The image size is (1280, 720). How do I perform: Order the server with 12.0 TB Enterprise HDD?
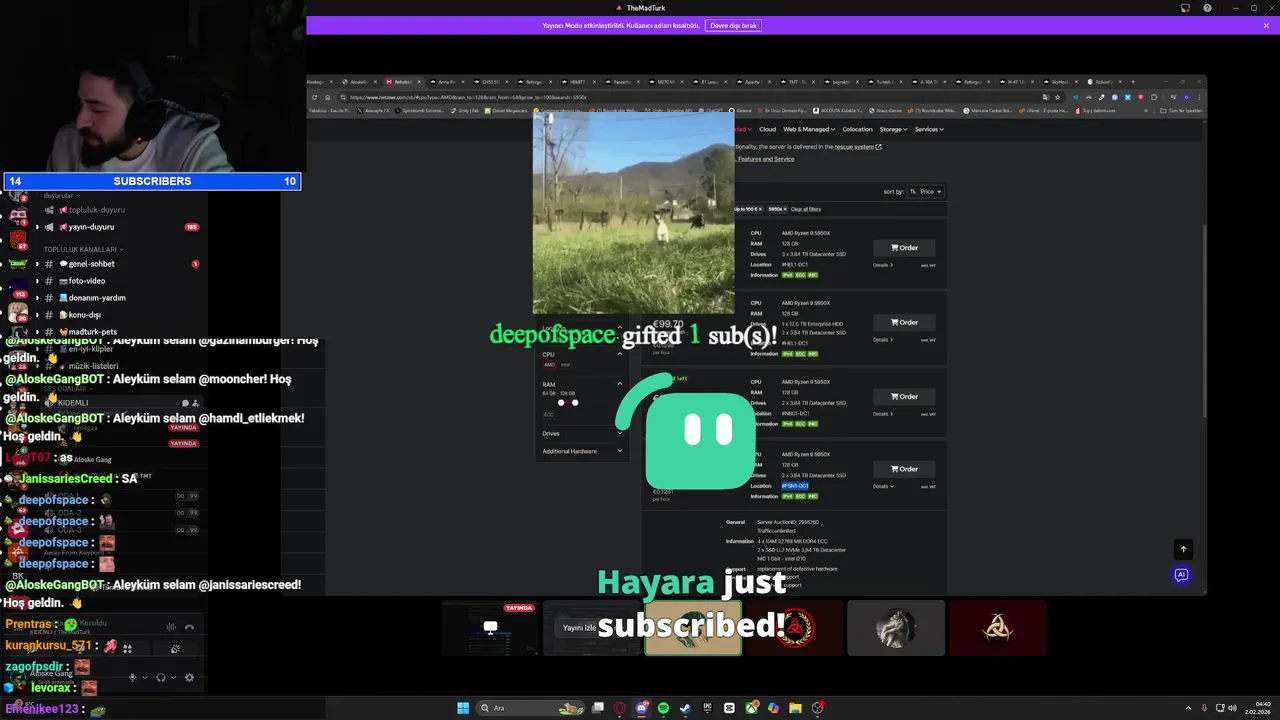904,322
